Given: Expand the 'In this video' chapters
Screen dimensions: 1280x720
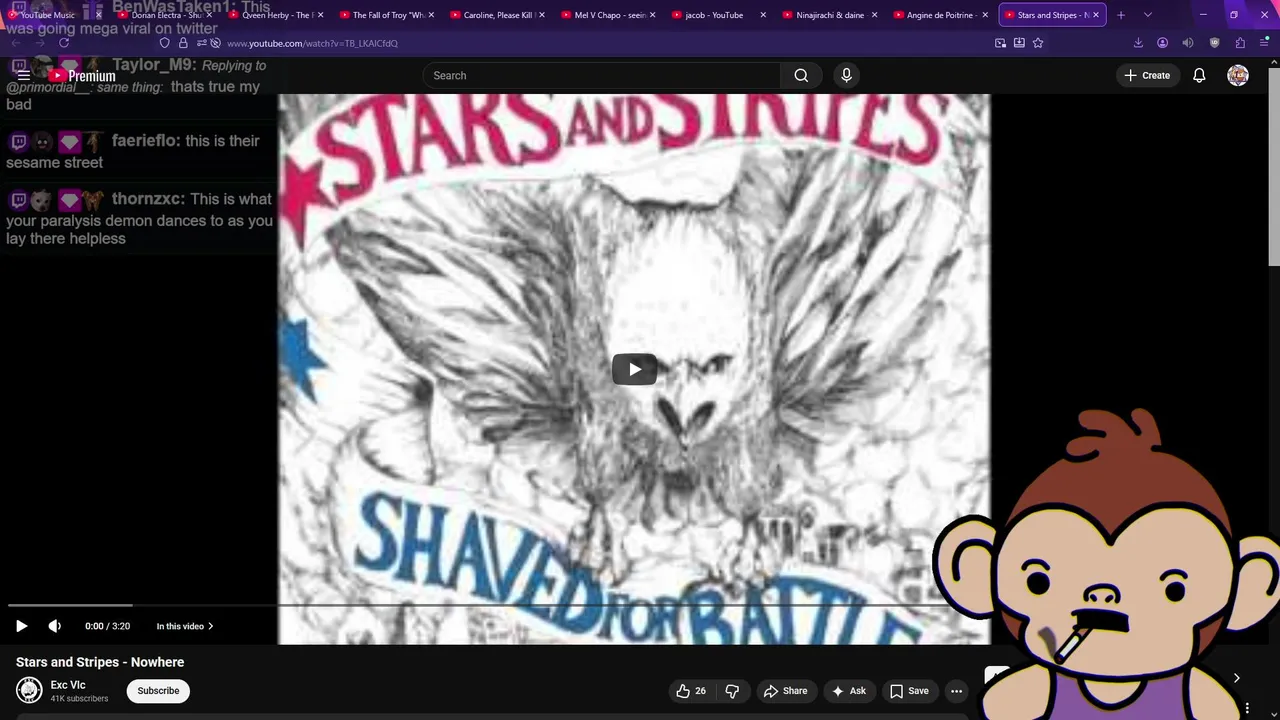Looking at the screenshot, I should click(x=185, y=626).
